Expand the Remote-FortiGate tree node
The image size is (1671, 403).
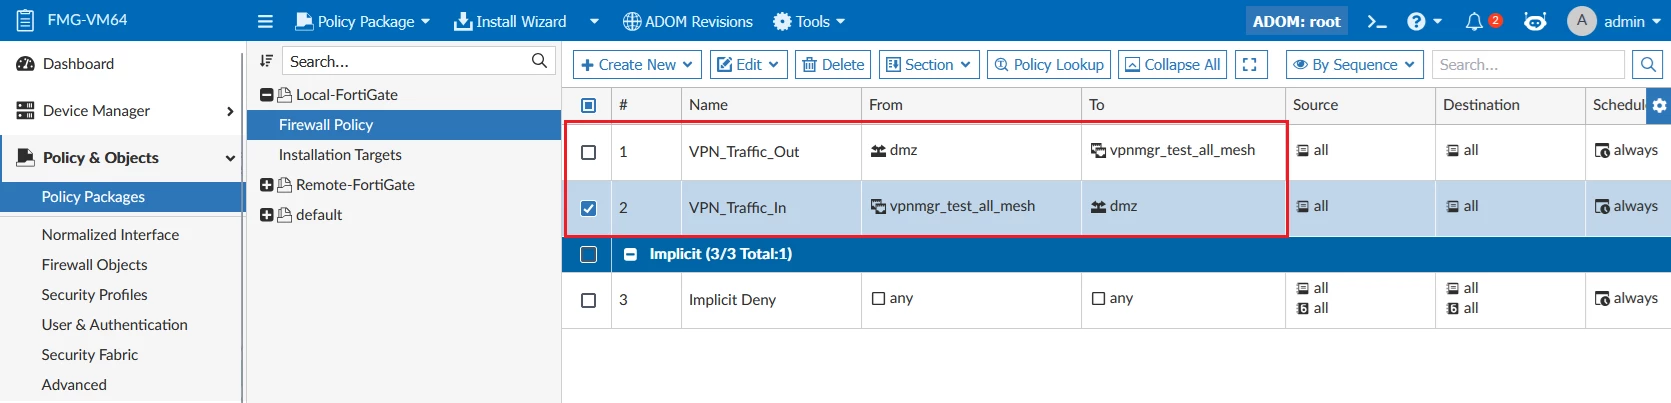tap(267, 185)
